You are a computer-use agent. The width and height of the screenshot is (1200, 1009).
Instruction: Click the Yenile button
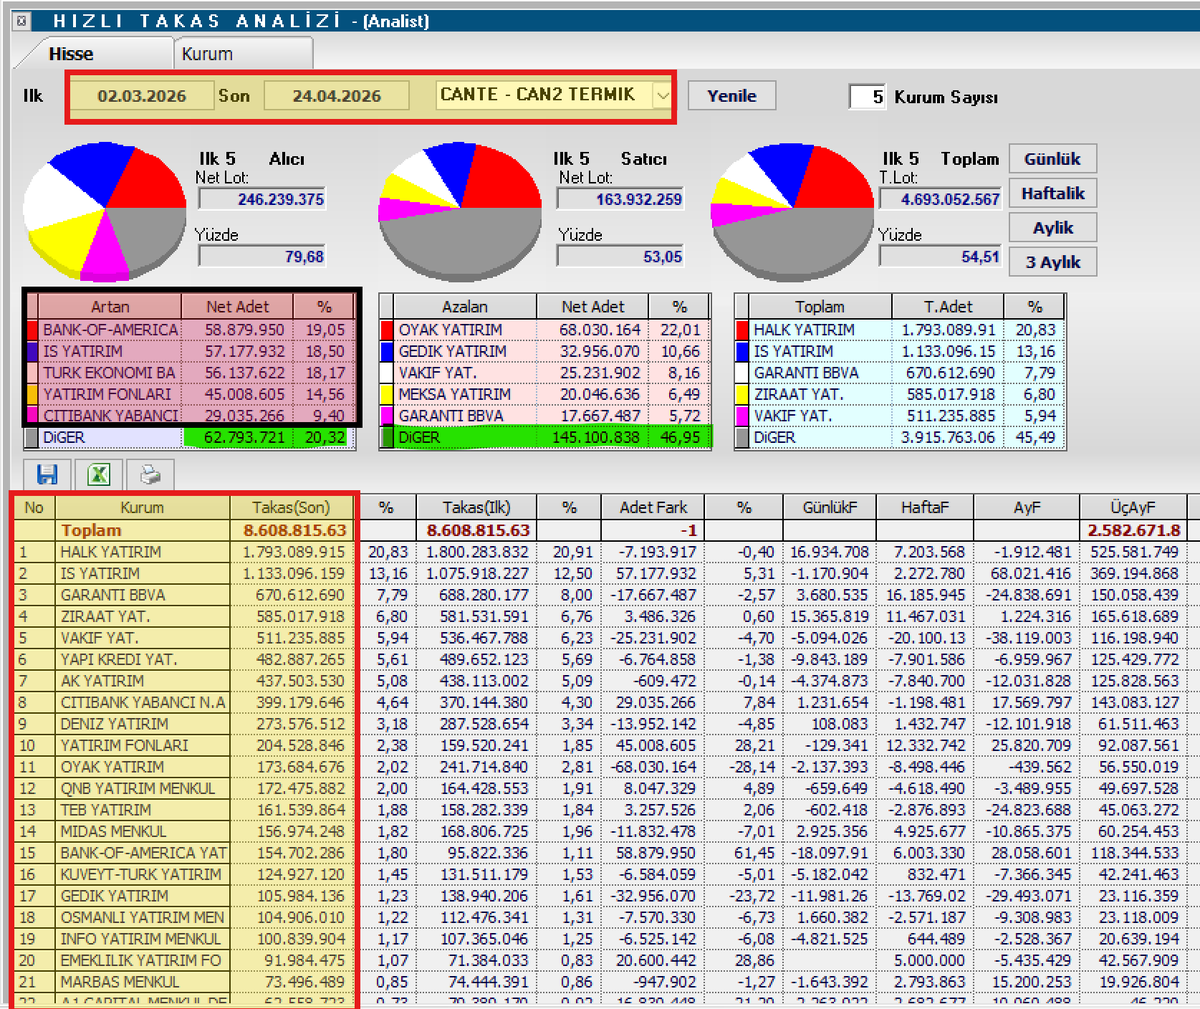[732, 96]
